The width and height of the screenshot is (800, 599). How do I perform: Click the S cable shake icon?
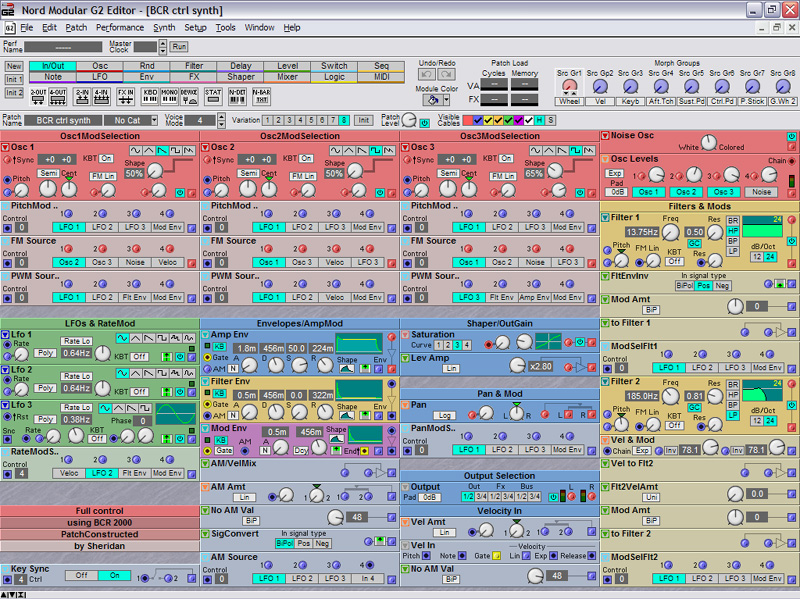pos(550,120)
